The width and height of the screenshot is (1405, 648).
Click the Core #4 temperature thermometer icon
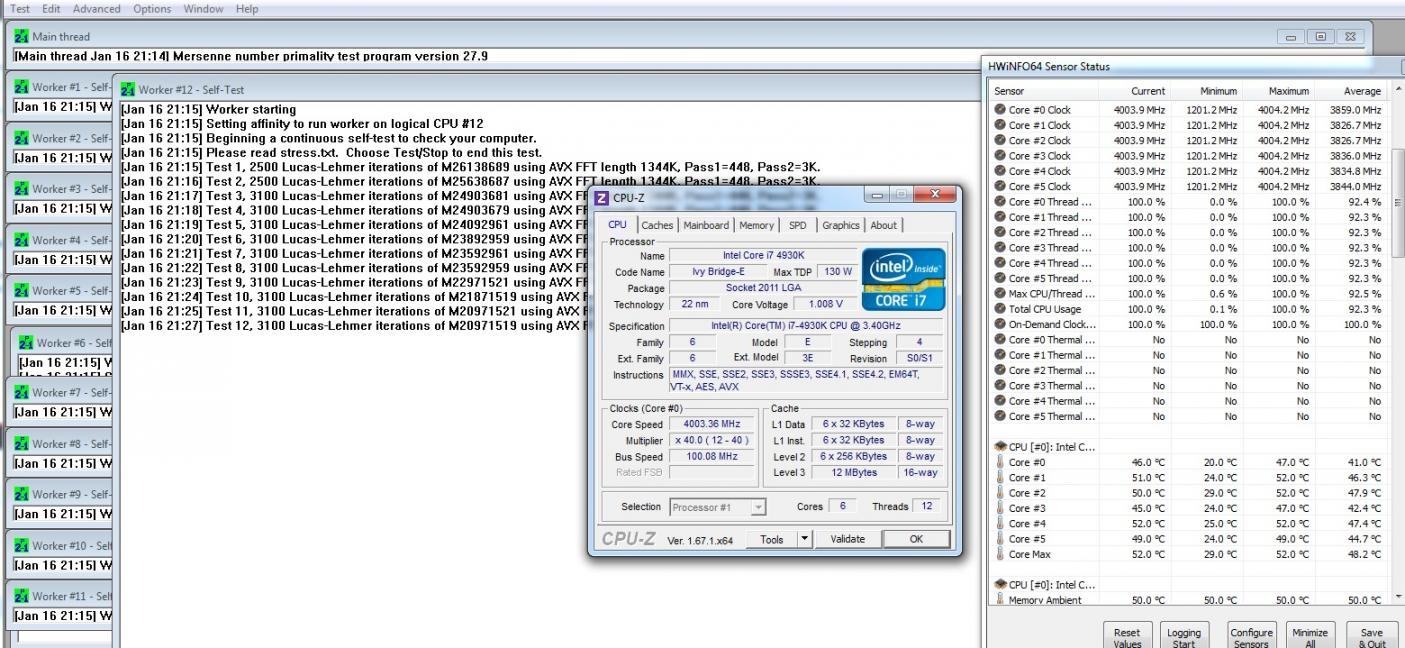1000,523
